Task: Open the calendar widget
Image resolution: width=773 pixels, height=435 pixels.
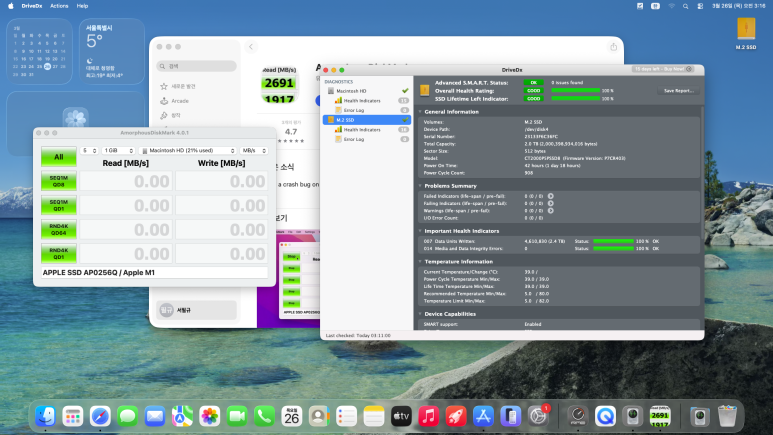Action: (39, 51)
